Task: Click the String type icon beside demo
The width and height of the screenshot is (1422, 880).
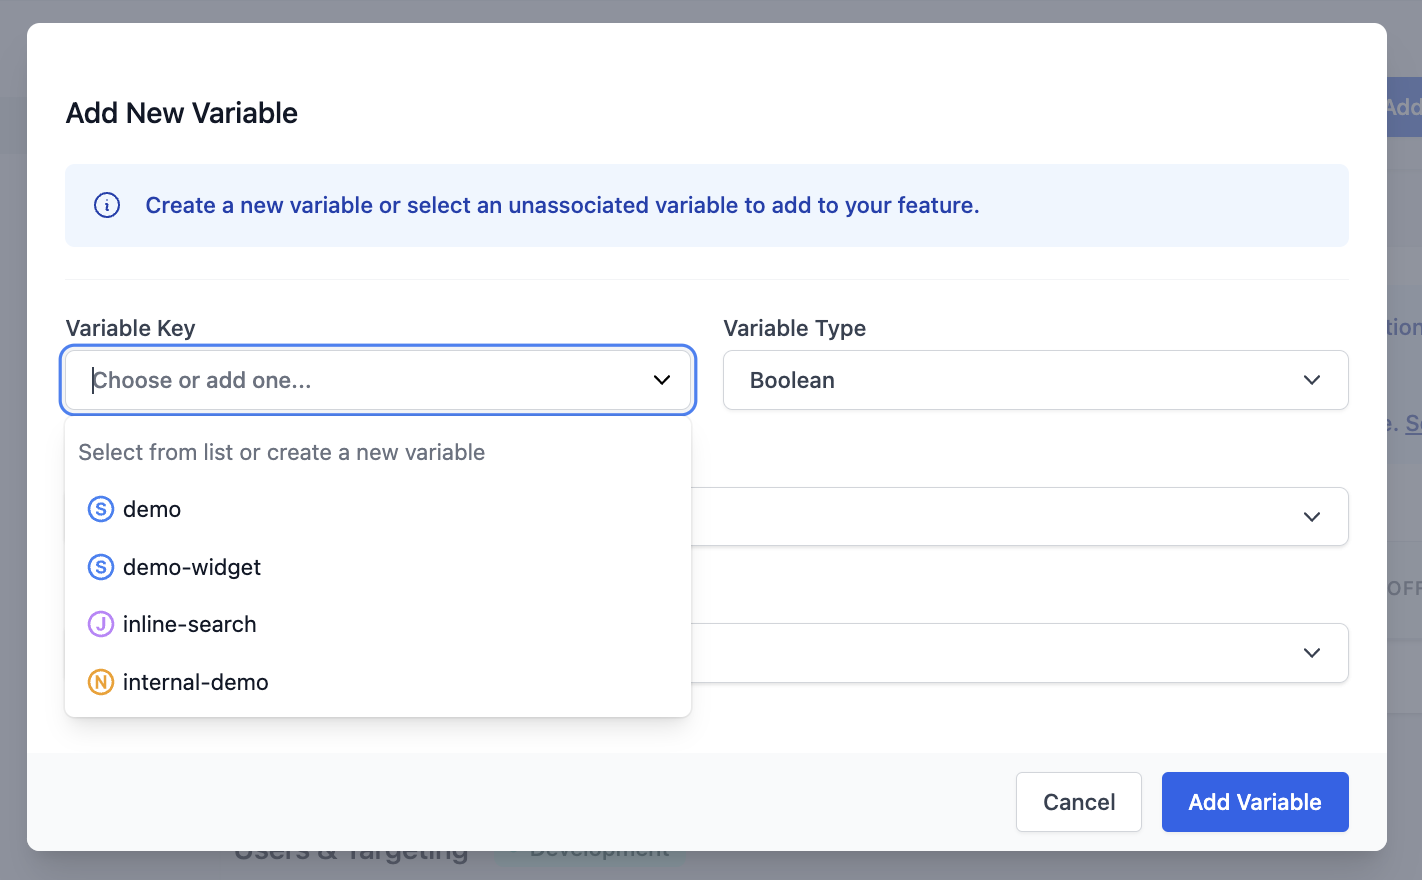Action: (x=100, y=509)
